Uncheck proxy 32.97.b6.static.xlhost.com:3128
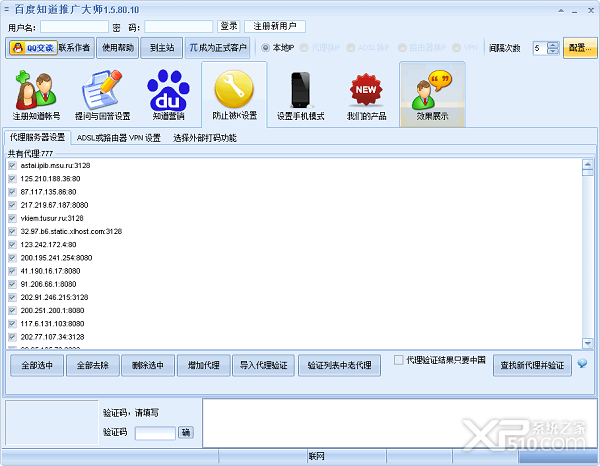Screen dimensions: 600x466 point(12,231)
